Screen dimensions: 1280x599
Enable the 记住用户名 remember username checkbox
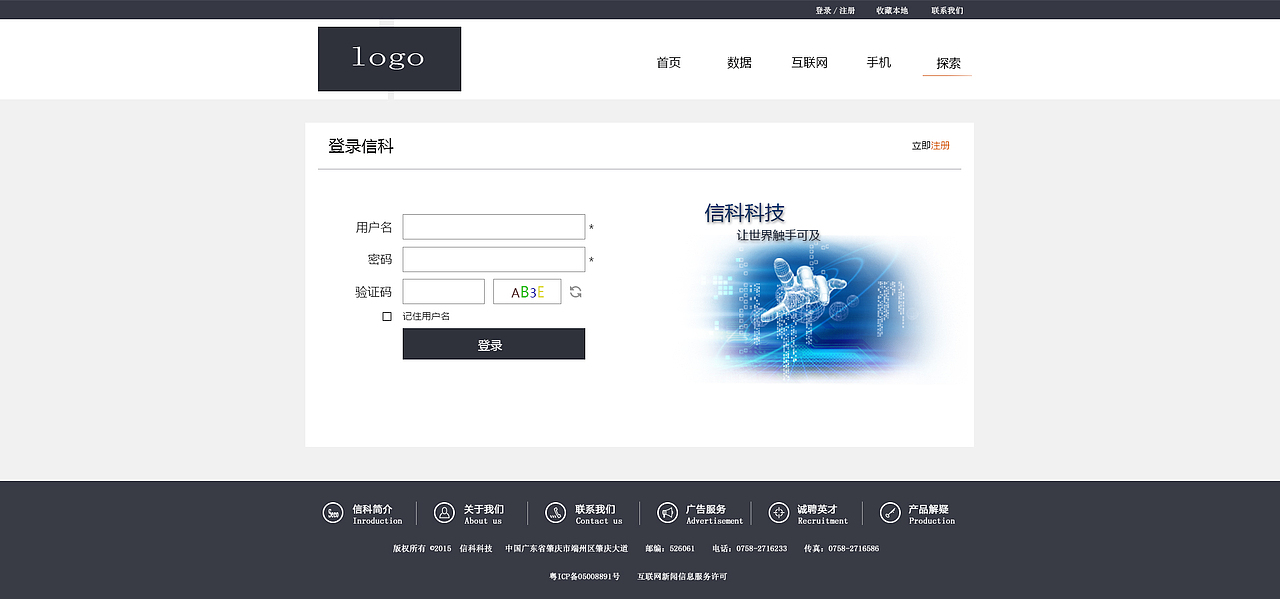point(386,316)
